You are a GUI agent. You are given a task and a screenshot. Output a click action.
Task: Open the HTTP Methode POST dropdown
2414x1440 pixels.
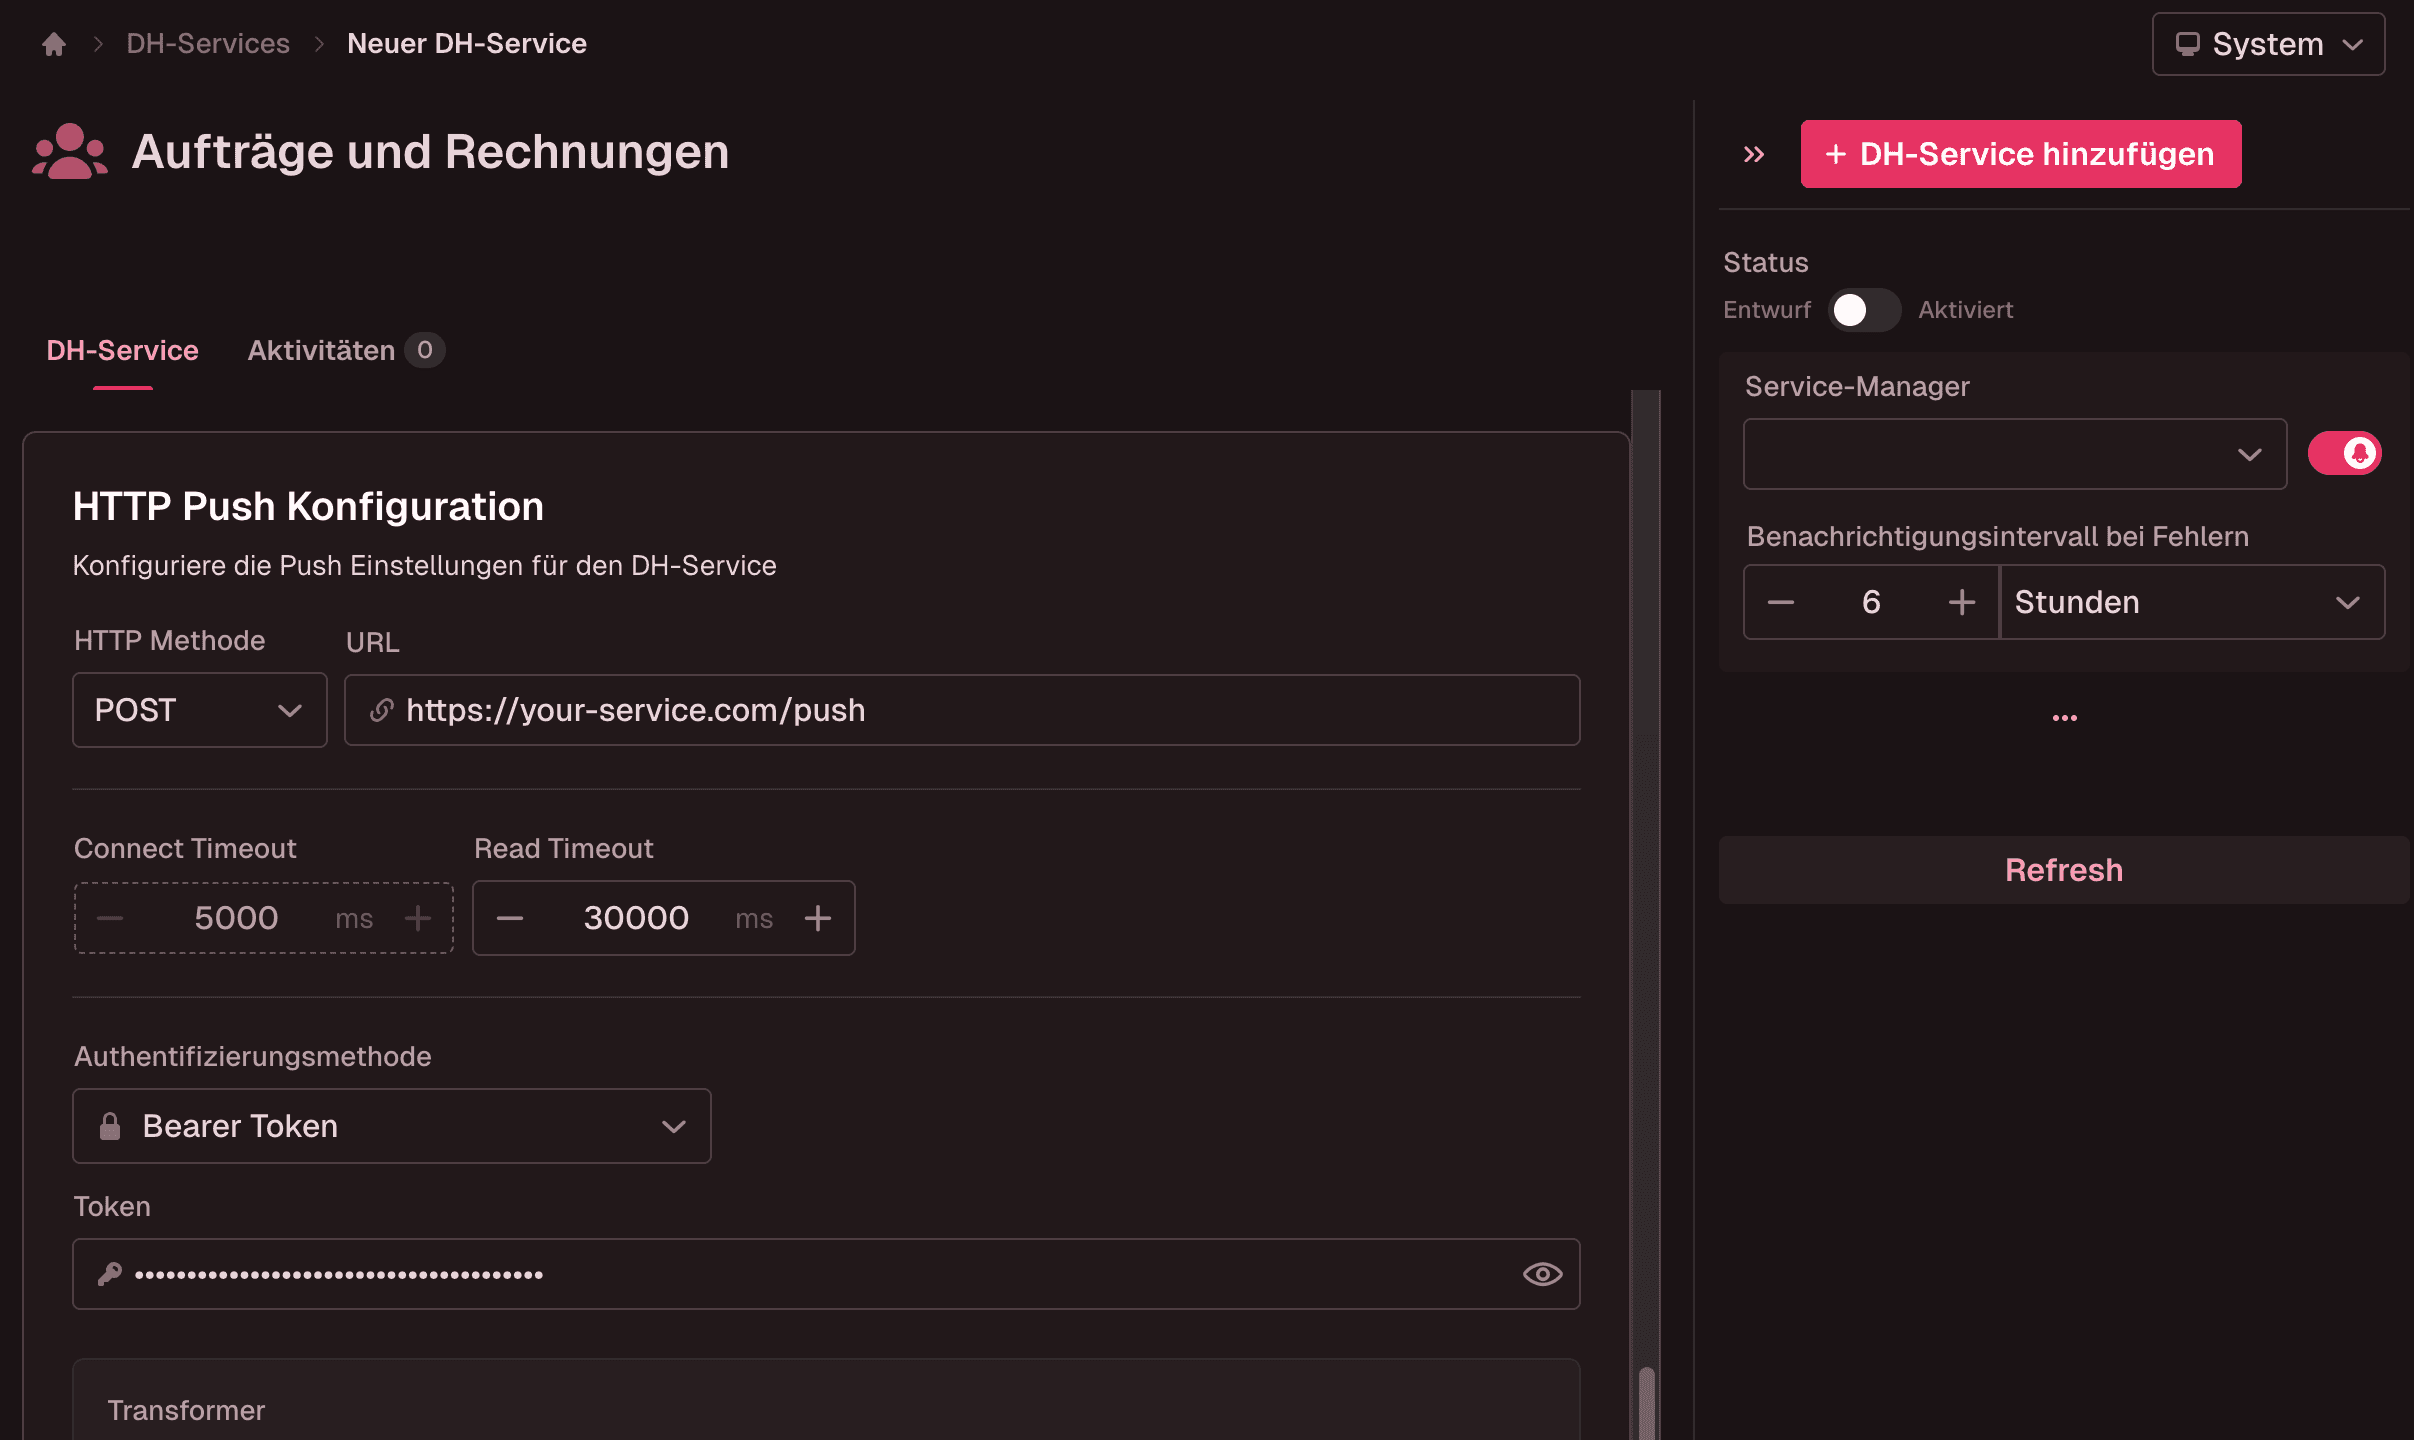point(199,710)
